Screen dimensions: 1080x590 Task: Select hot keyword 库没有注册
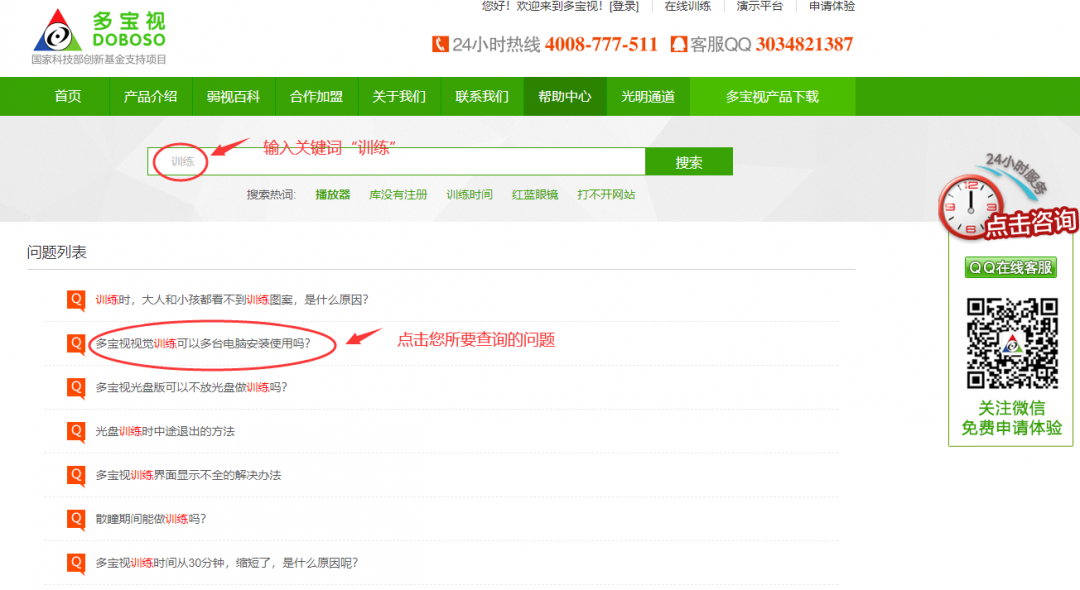[x=398, y=195]
